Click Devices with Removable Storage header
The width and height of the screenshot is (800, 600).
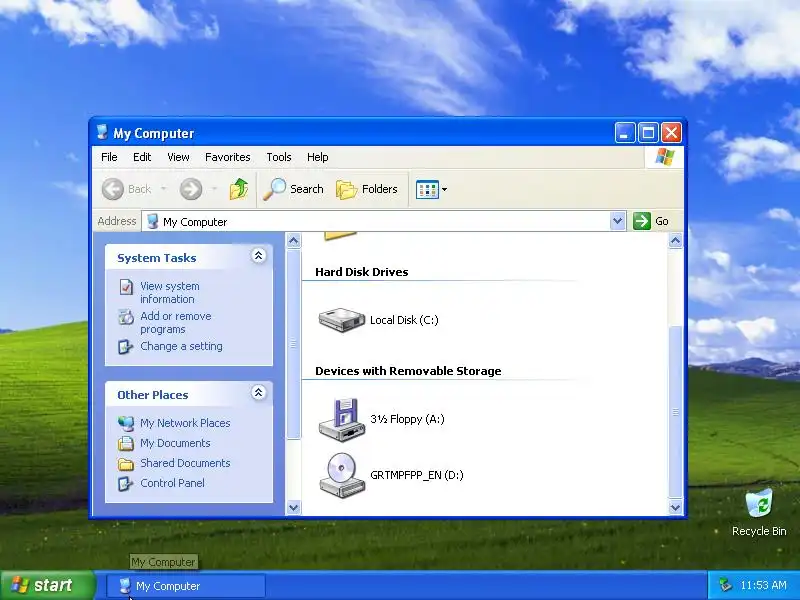(408, 371)
